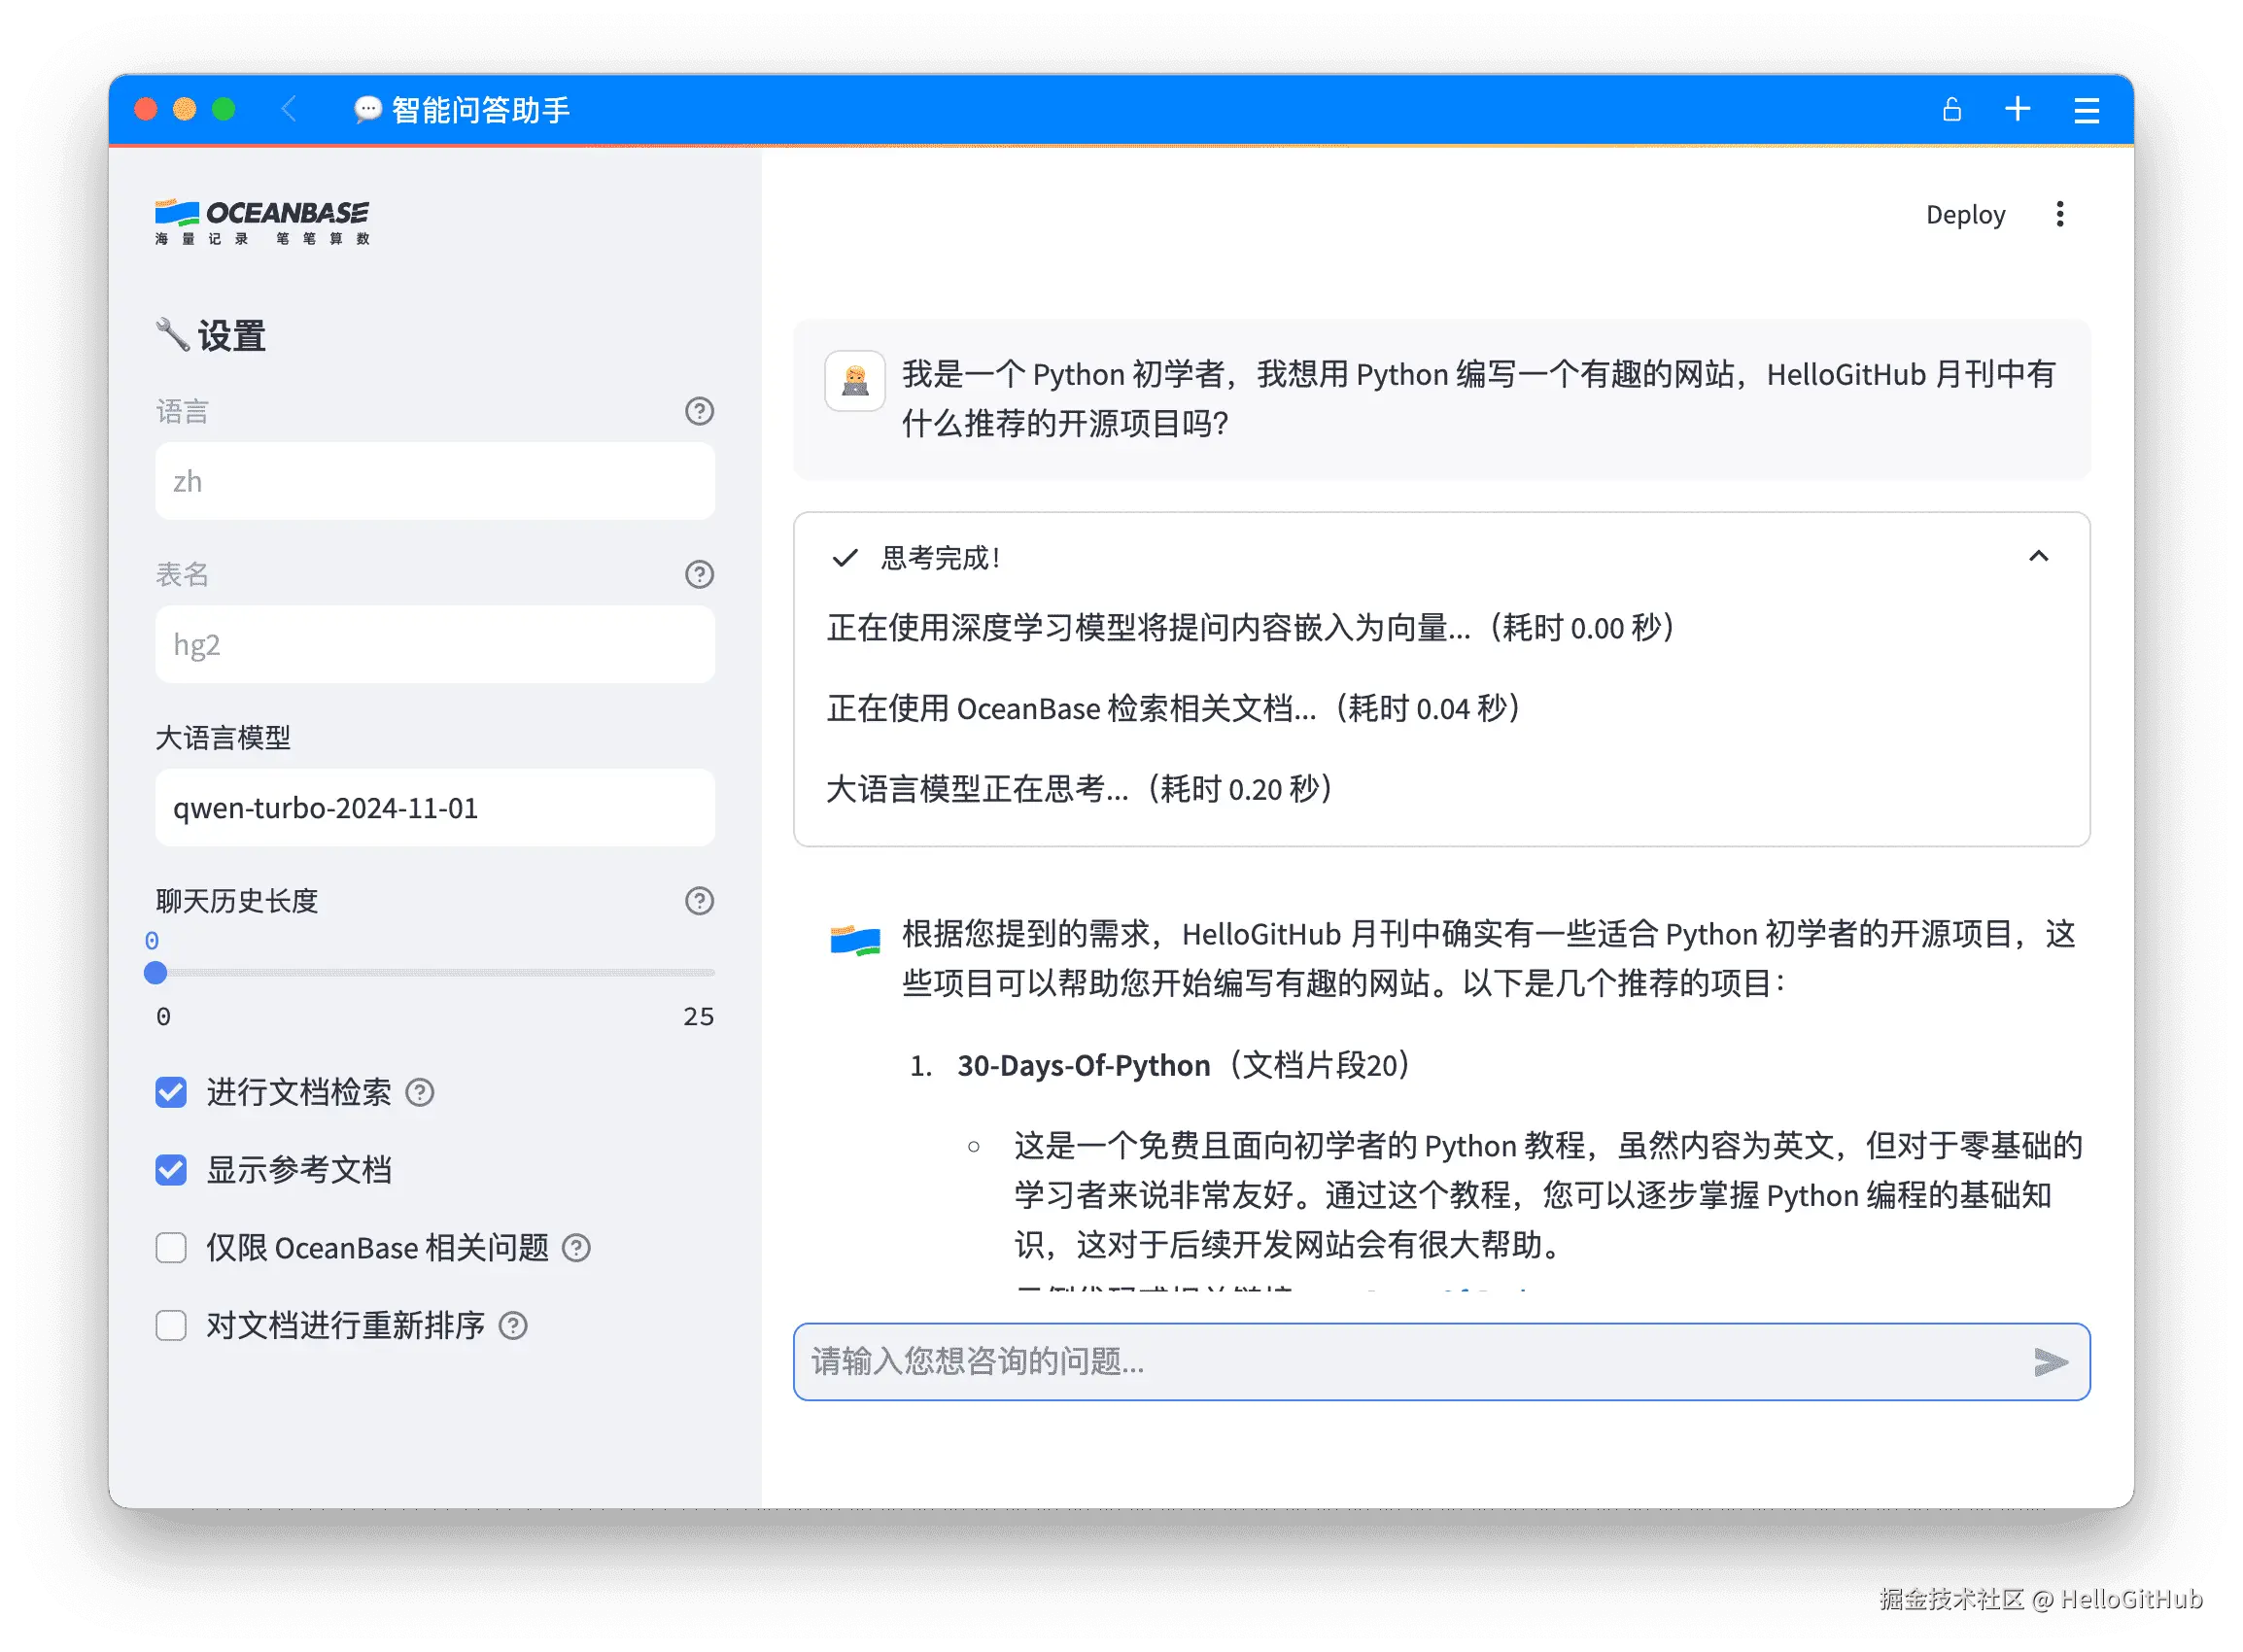Enable 仅限 OceanBase 相关问题 checkbox
The image size is (2243, 1652).
coord(171,1248)
